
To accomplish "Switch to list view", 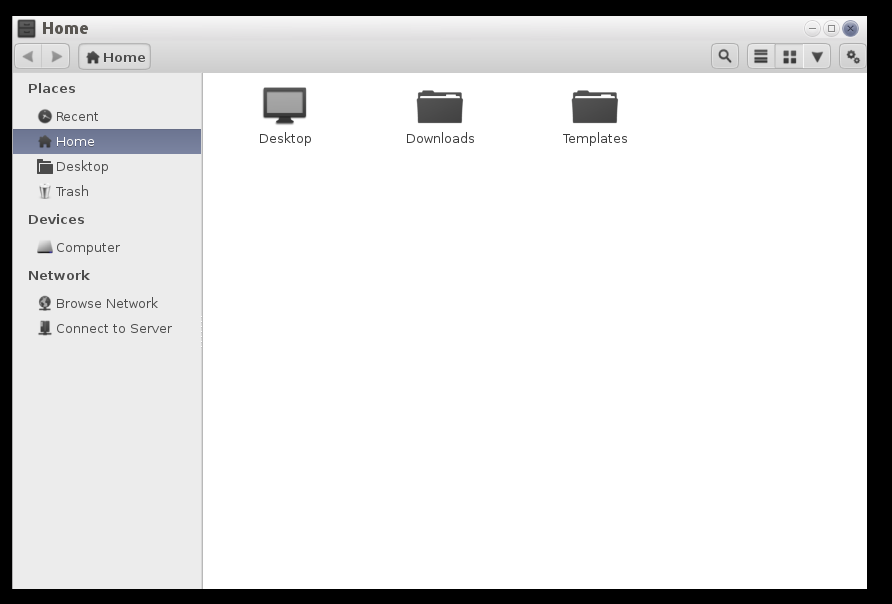I will click(x=761, y=56).
